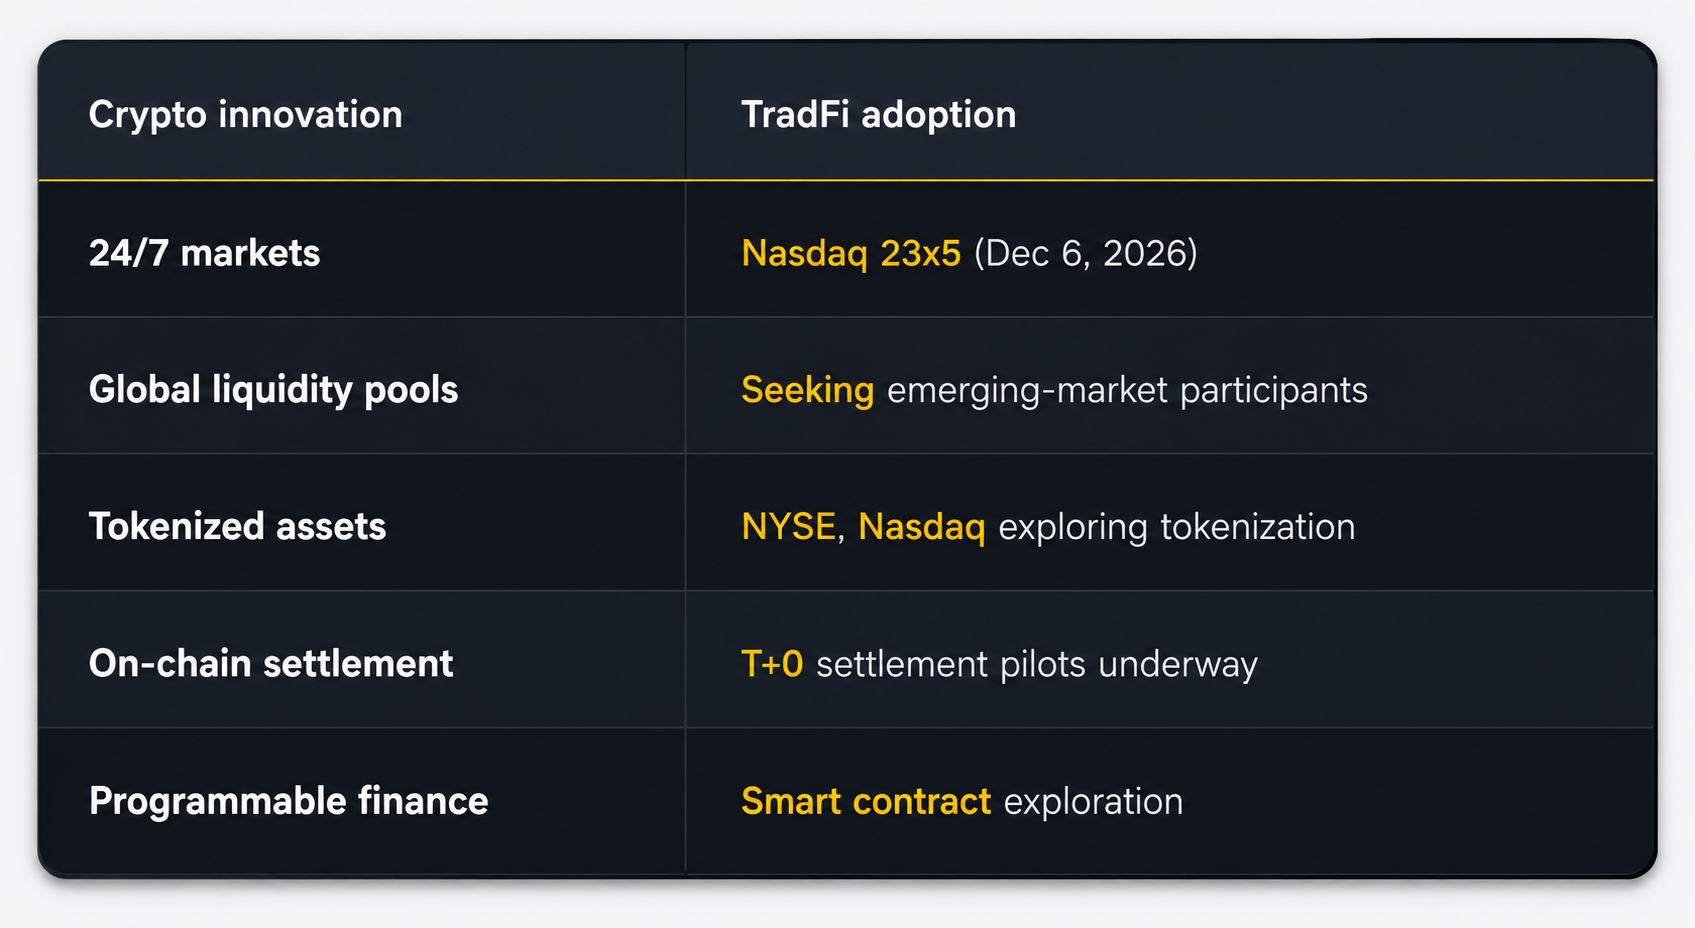This screenshot has width=1695, height=928.
Task: Click the 23x5 portion of Nasdaq text
Action: (x=920, y=253)
